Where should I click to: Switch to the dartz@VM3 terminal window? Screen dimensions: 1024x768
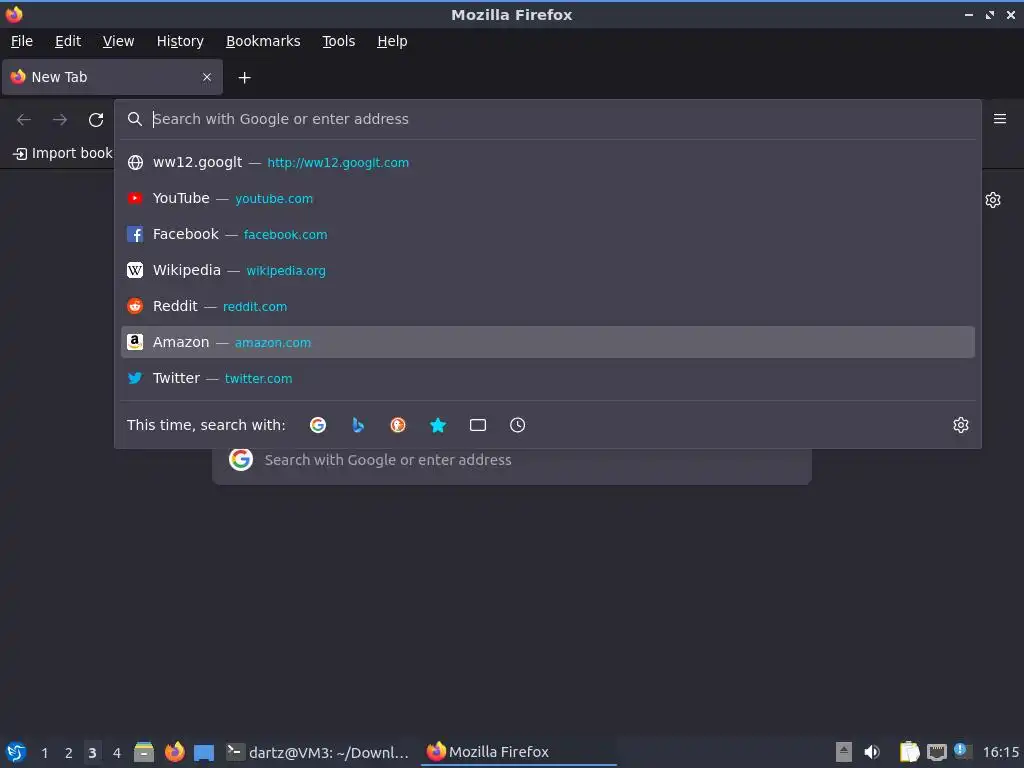click(318, 752)
